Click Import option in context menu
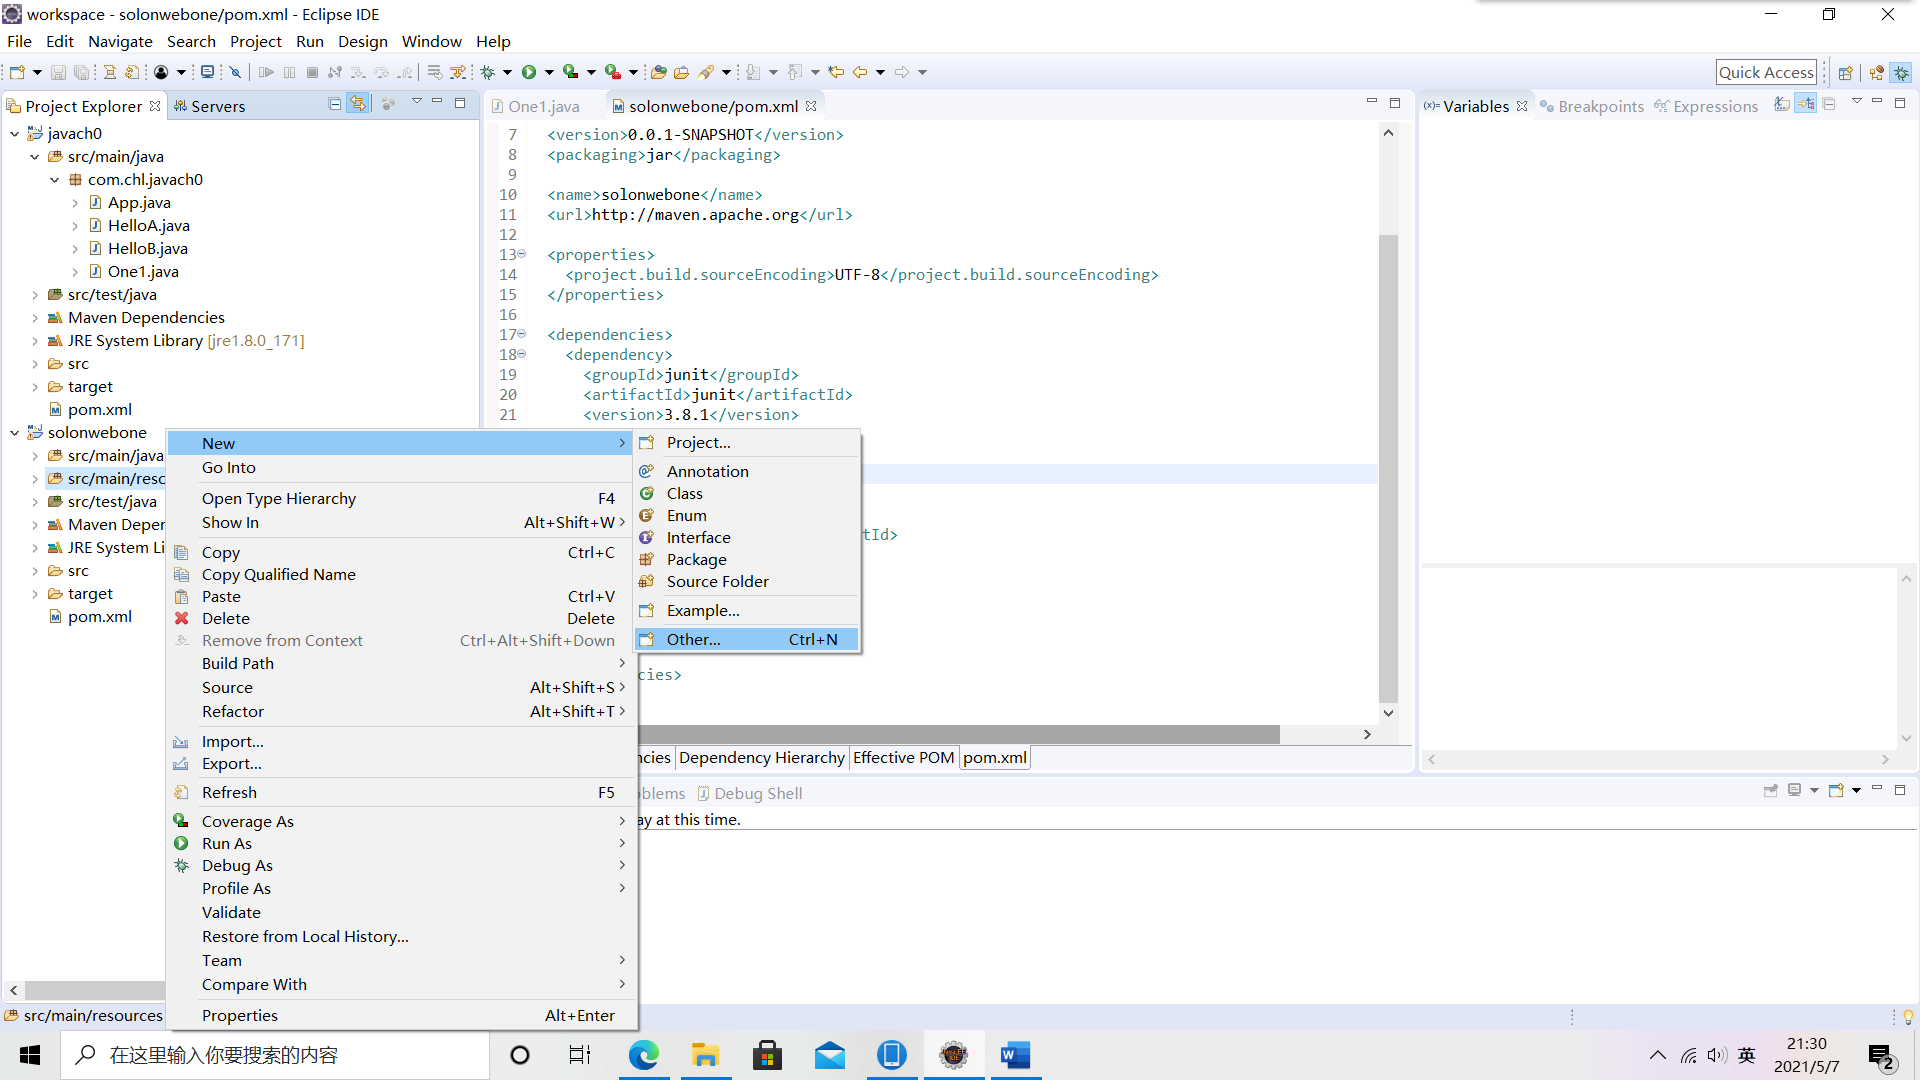 point(233,740)
